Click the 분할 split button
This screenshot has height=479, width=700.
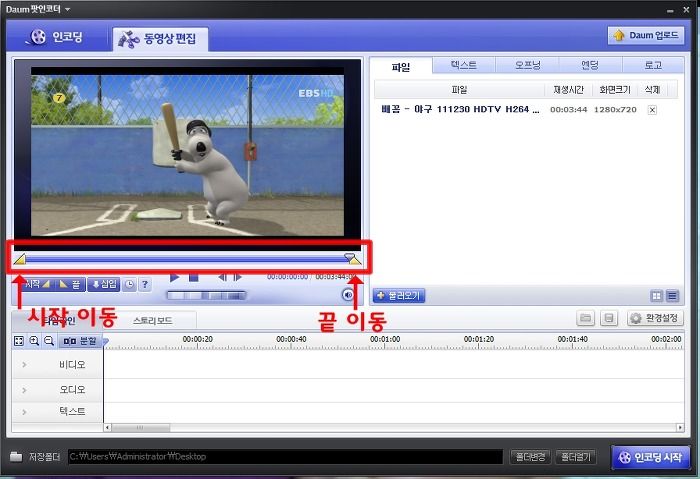pyautogui.click(x=80, y=342)
